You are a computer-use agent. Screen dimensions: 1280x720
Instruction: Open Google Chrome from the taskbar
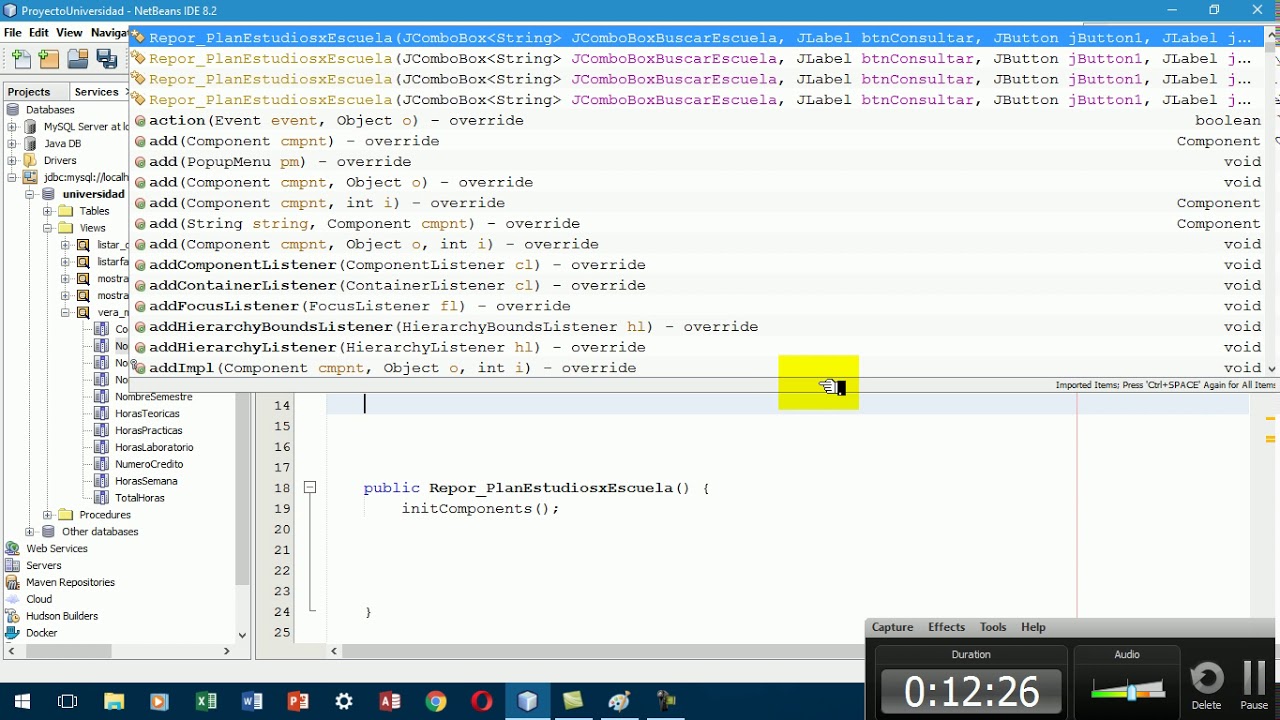point(436,701)
